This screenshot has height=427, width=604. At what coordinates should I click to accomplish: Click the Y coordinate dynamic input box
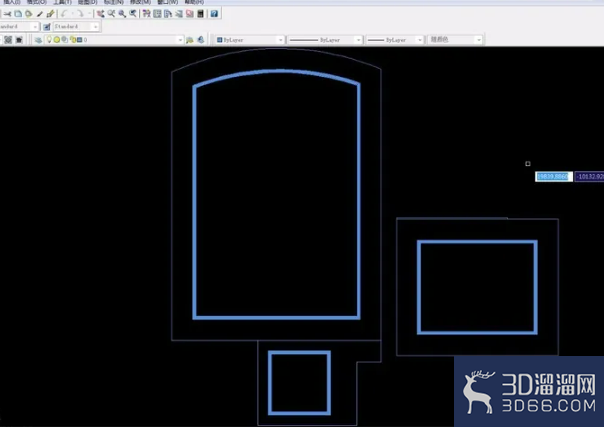pos(589,177)
